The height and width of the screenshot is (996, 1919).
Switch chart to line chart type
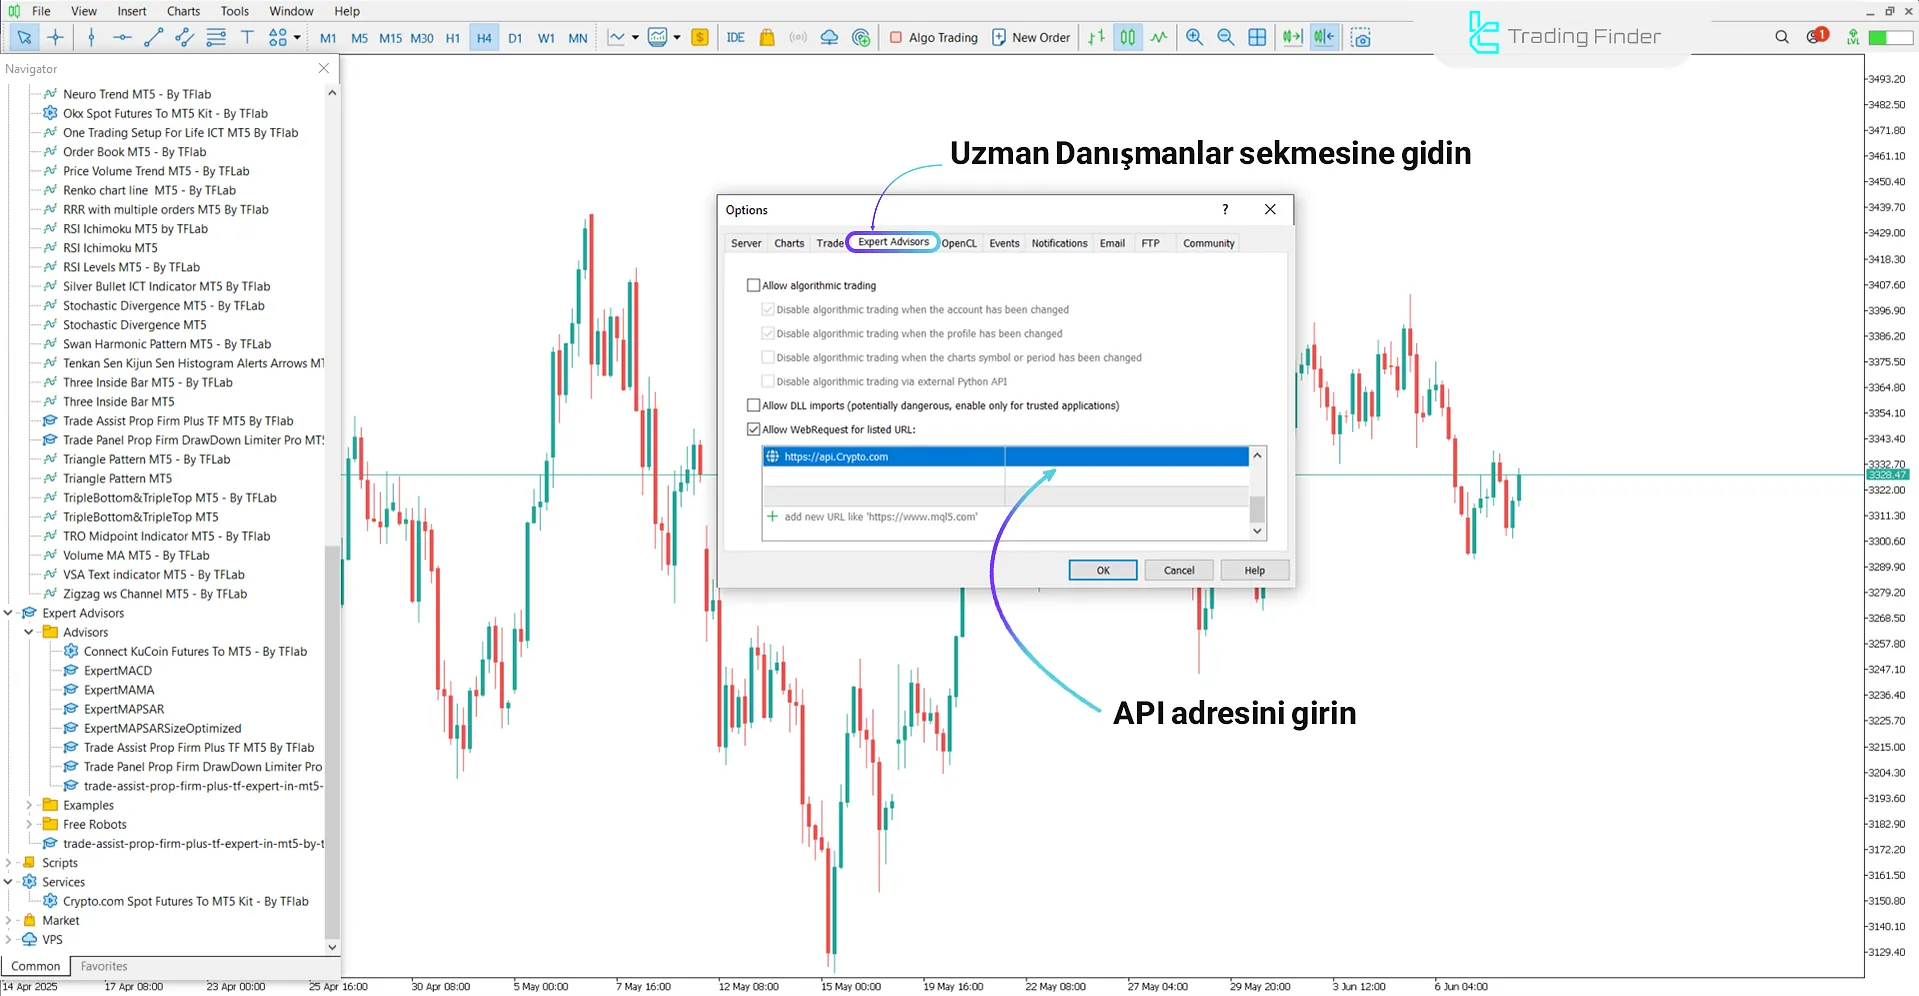coord(1159,37)
